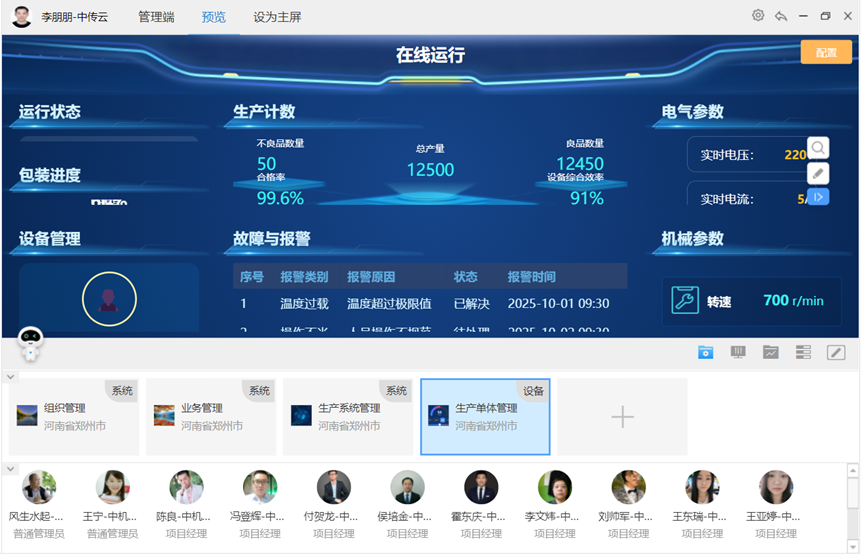Collapse the system cards panel chevron

click(11, 377)
